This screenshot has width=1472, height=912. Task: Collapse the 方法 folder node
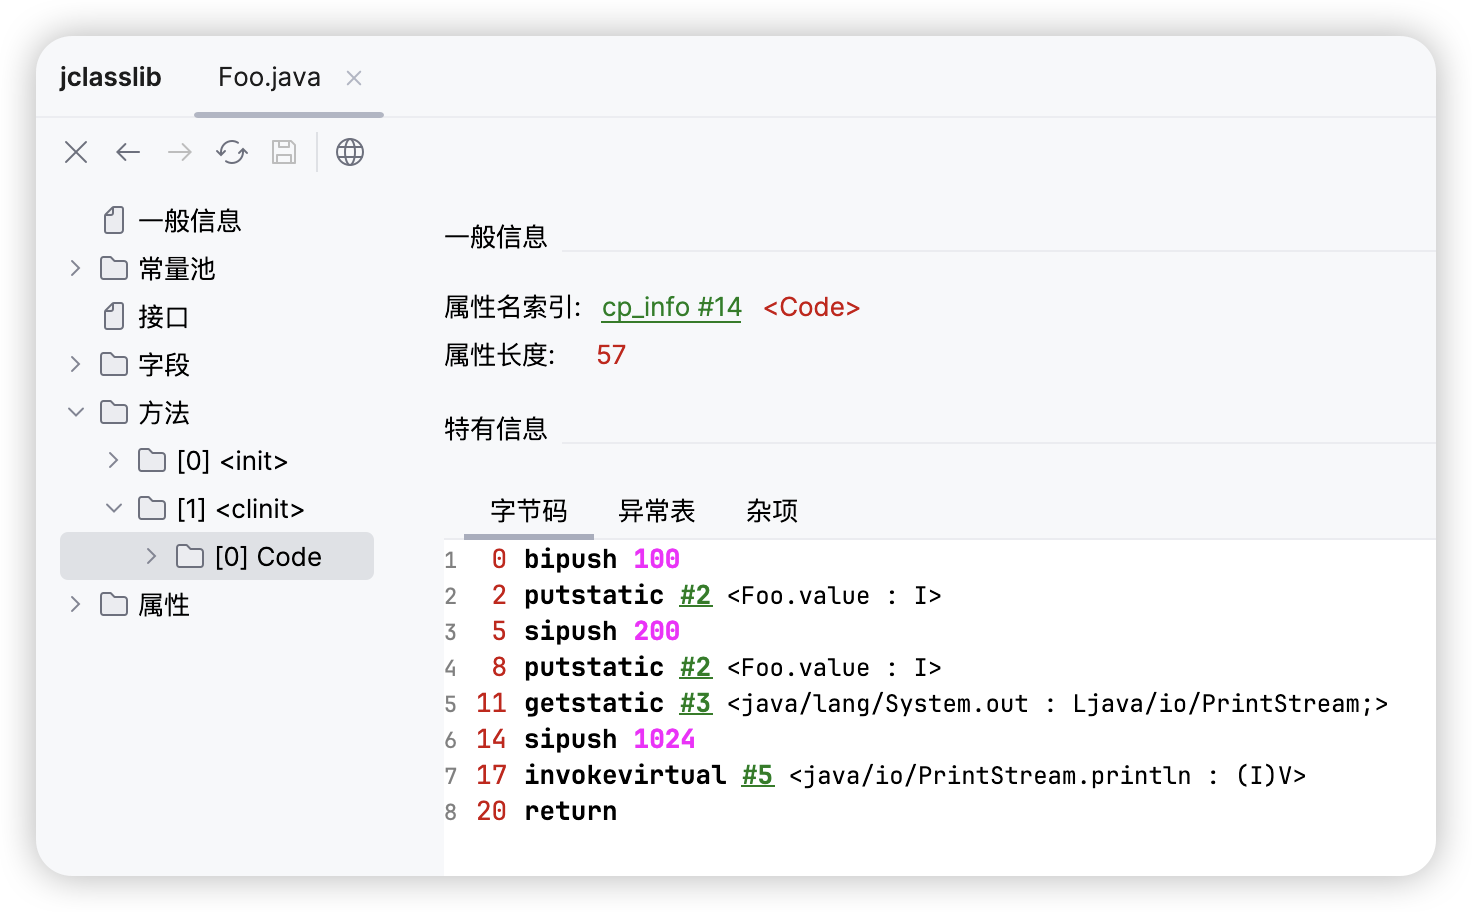[75, 412]
